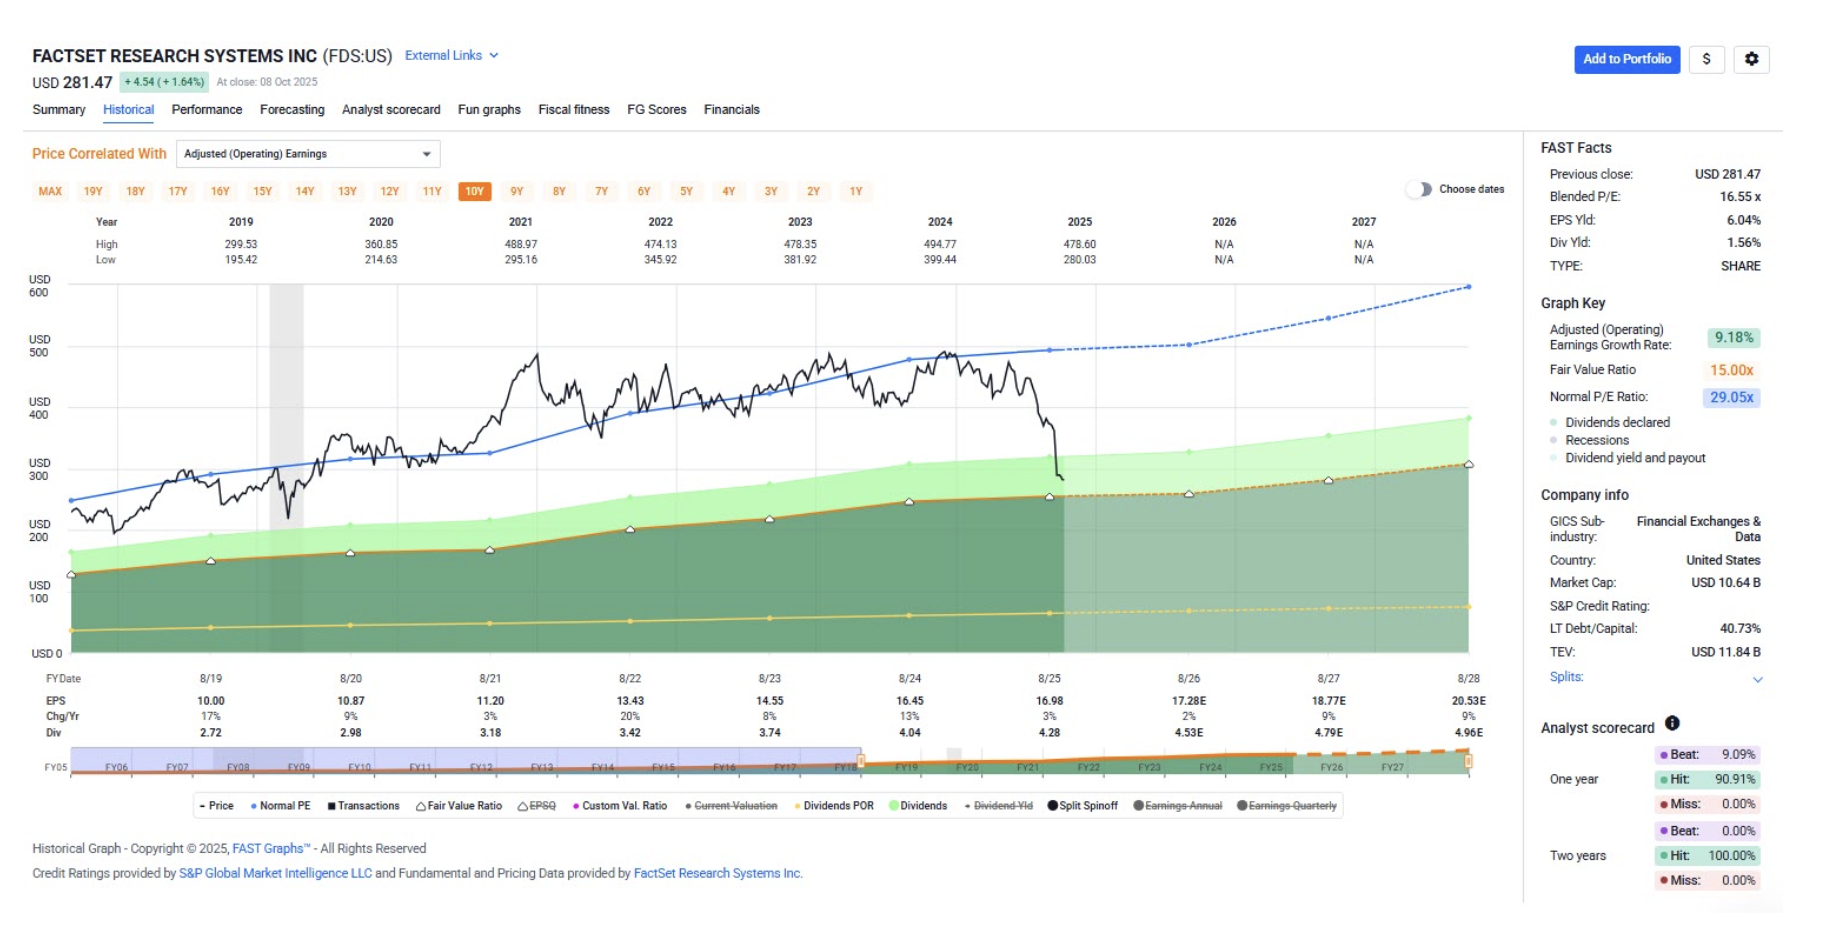Click FY22 on the timeline range bar
The image size is (1836, 952).
tap(1088, 767)
